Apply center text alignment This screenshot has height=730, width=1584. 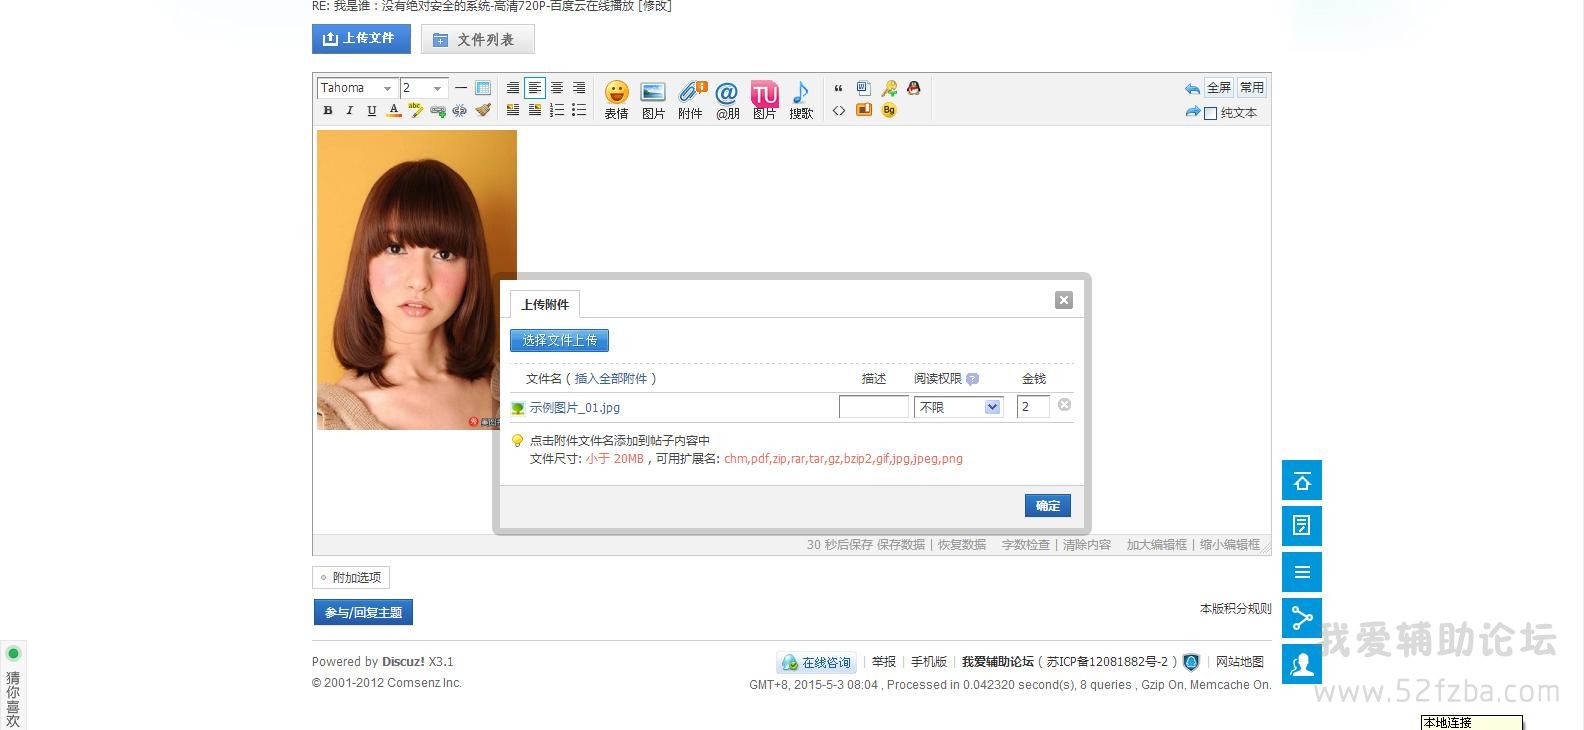click(x=557, y=88)
